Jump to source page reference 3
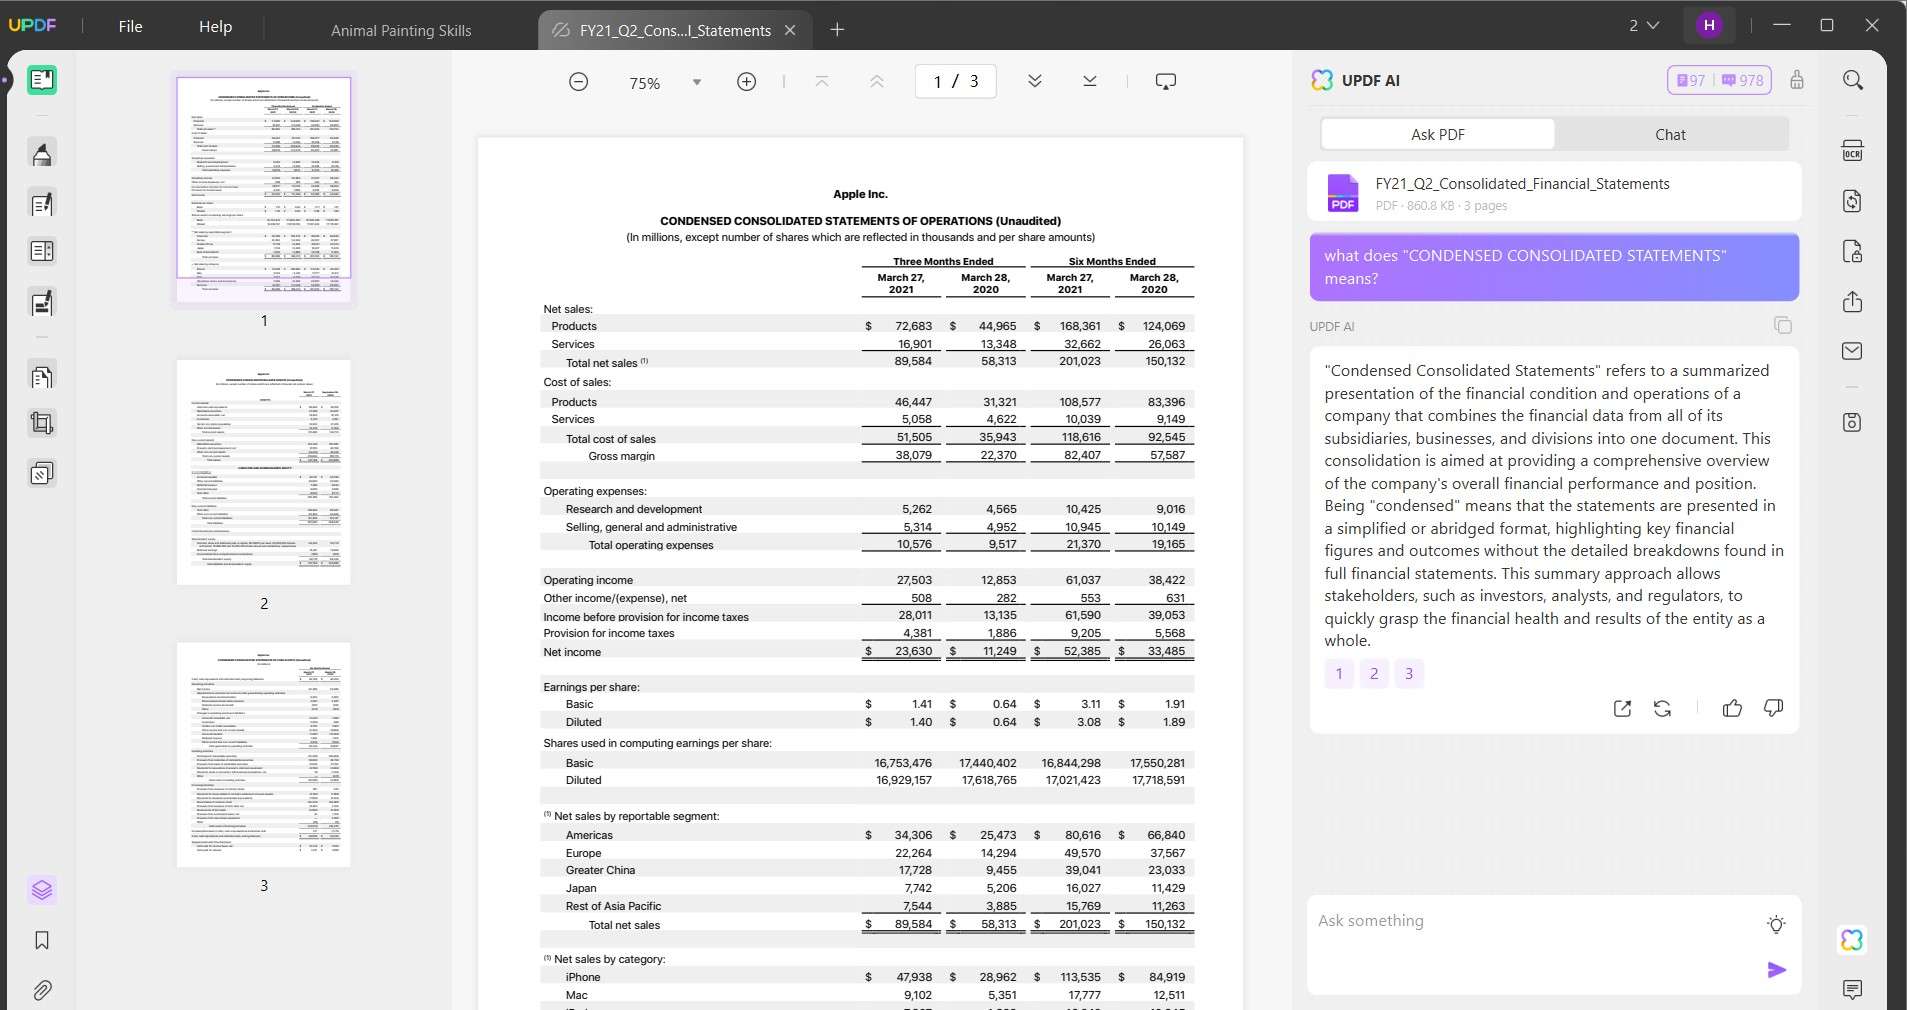This screenshot has width=1907, height=1010. point(1409,673)
